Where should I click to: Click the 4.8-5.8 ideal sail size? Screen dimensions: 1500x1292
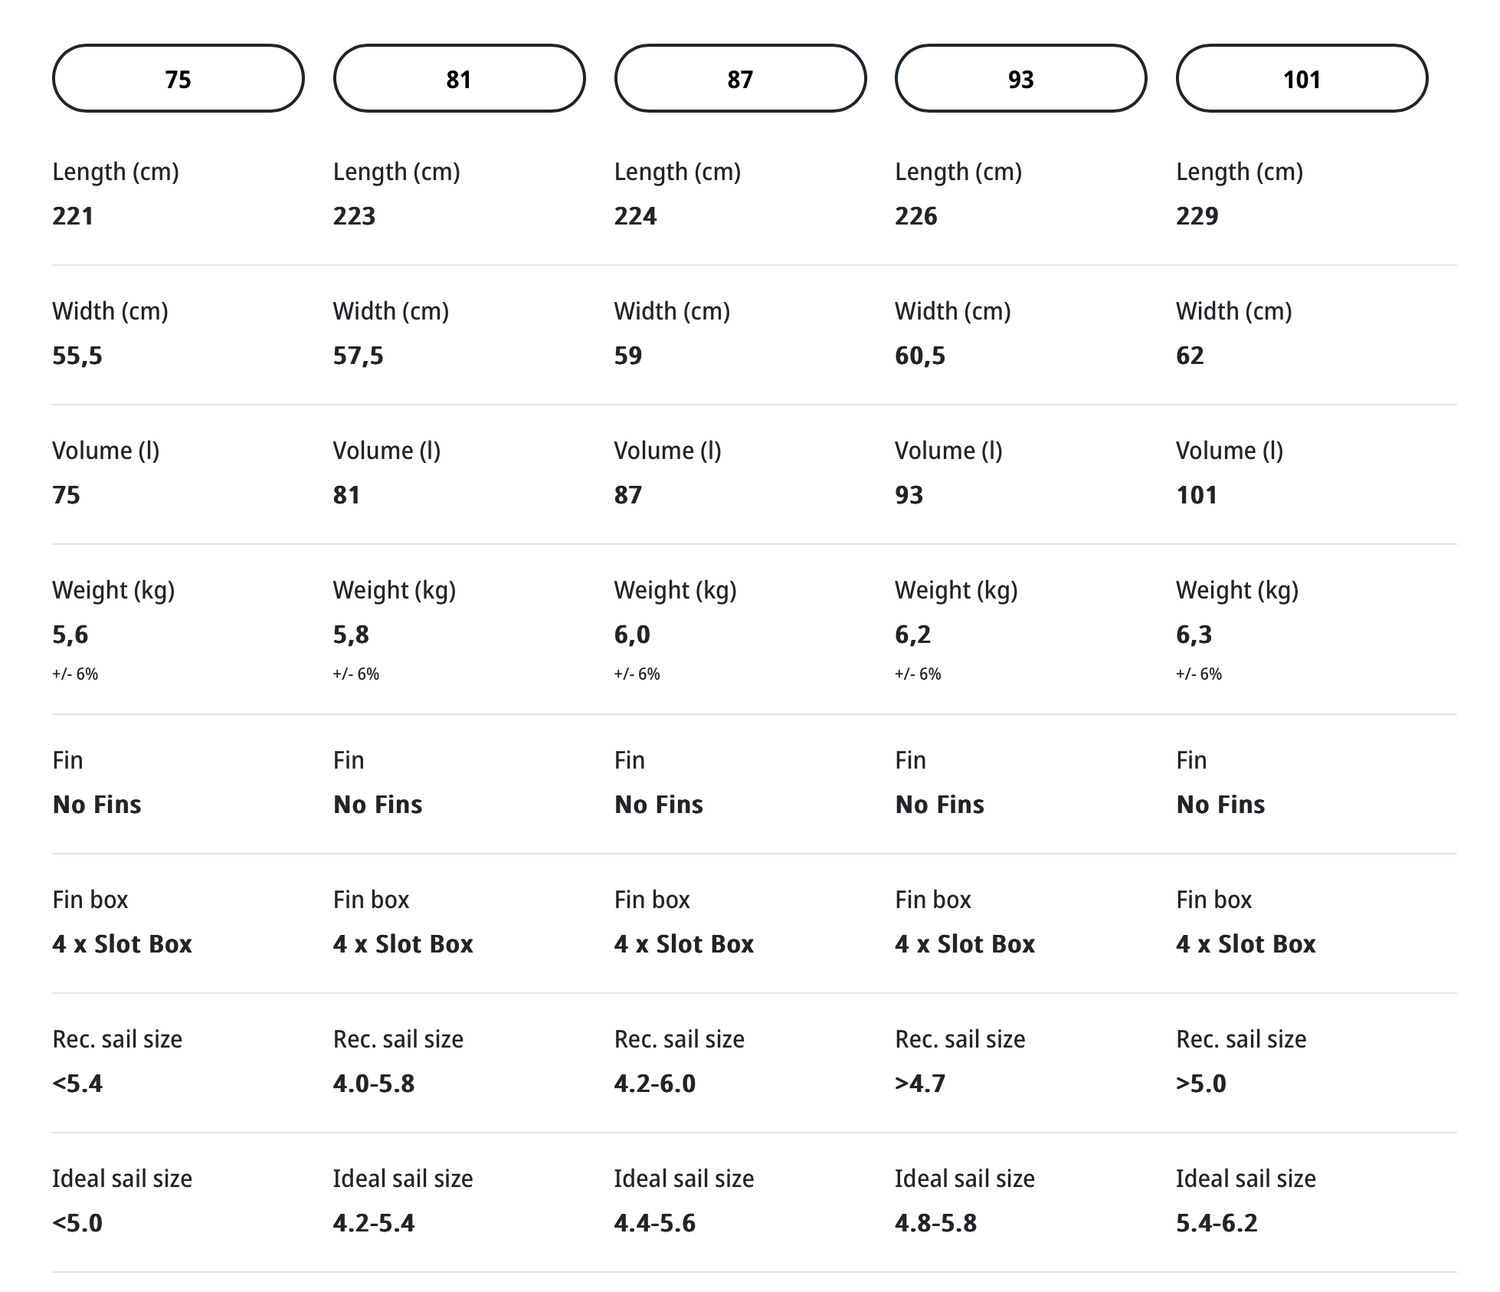(936, 1223)
